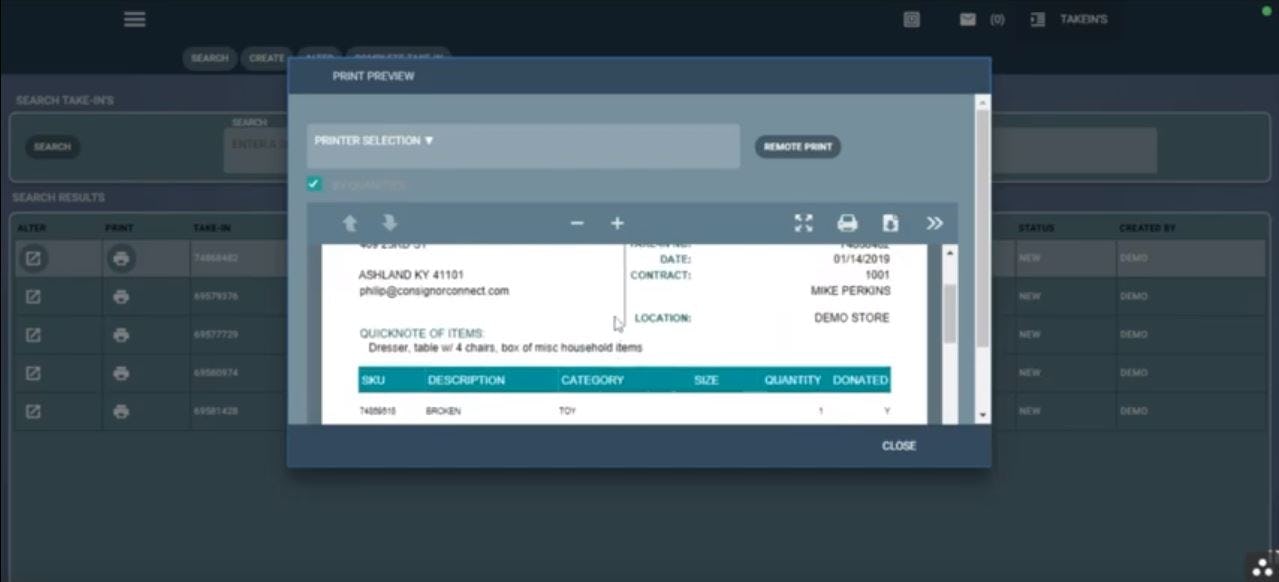This screenshot has width=1279, height=582.
Task: Expand the TAKEIN'S menu
Action: pyautogui.click(x=1069, y=18)
